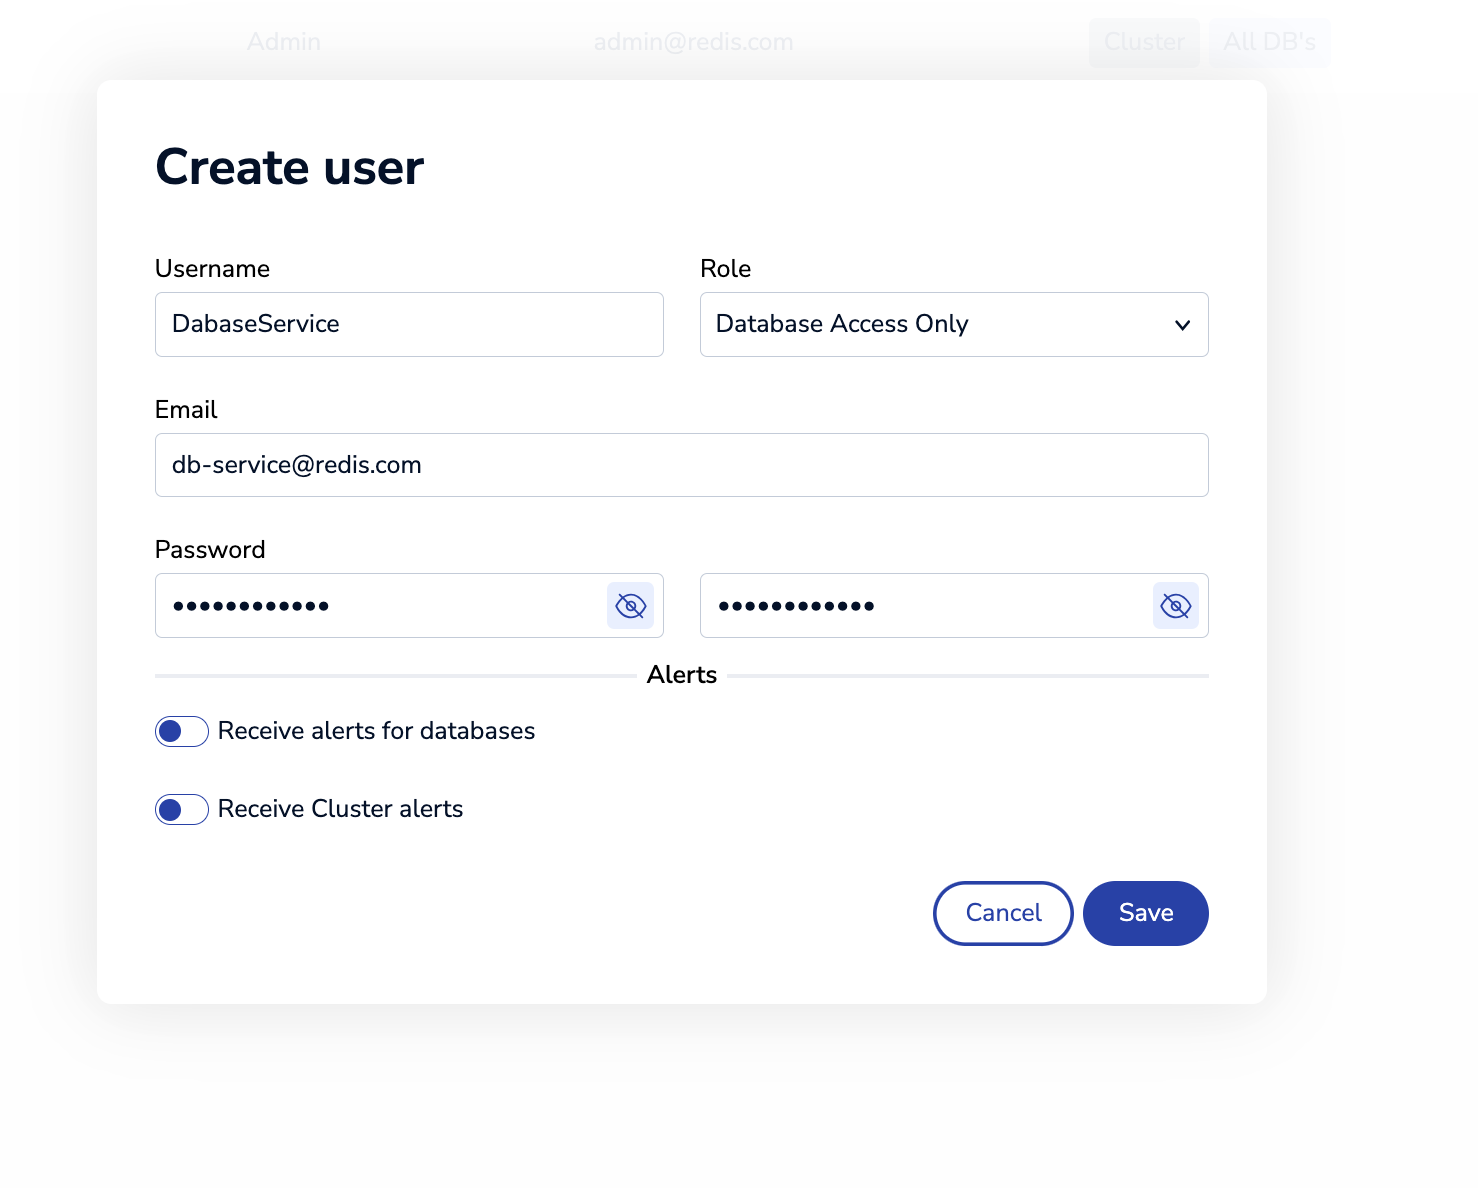Focus the first Password input field
The image size is (1478, 1188).
380,606
